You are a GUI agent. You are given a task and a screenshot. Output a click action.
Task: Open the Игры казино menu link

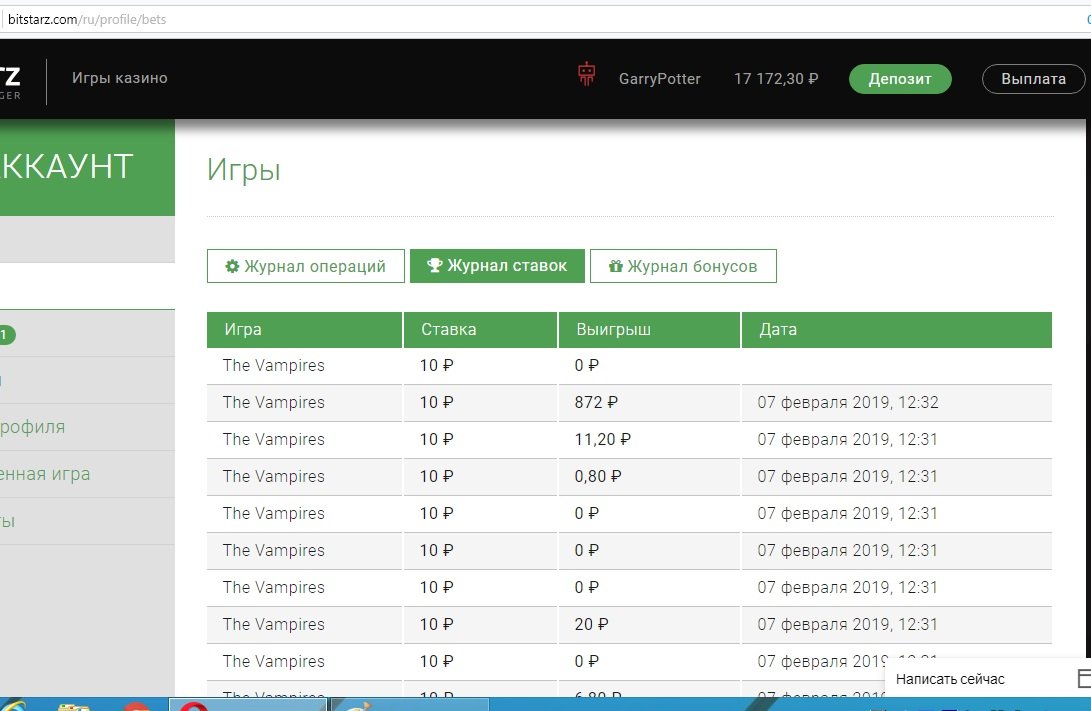(x=120, y=78)
